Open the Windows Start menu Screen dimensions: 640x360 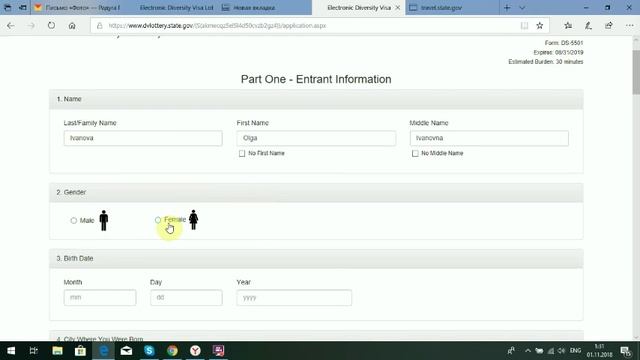pyautogui.click(x=11, y=351)
